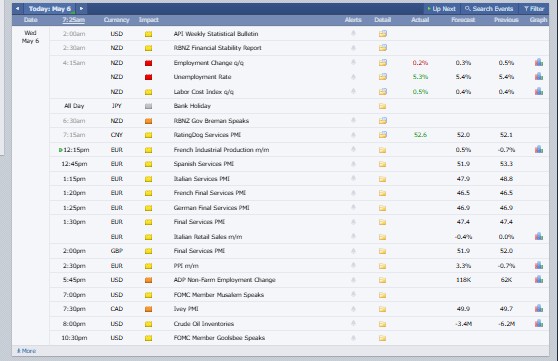Open detail folder for Crude Oil Inventories
This screenshot has width=558, height=361.
383,324
